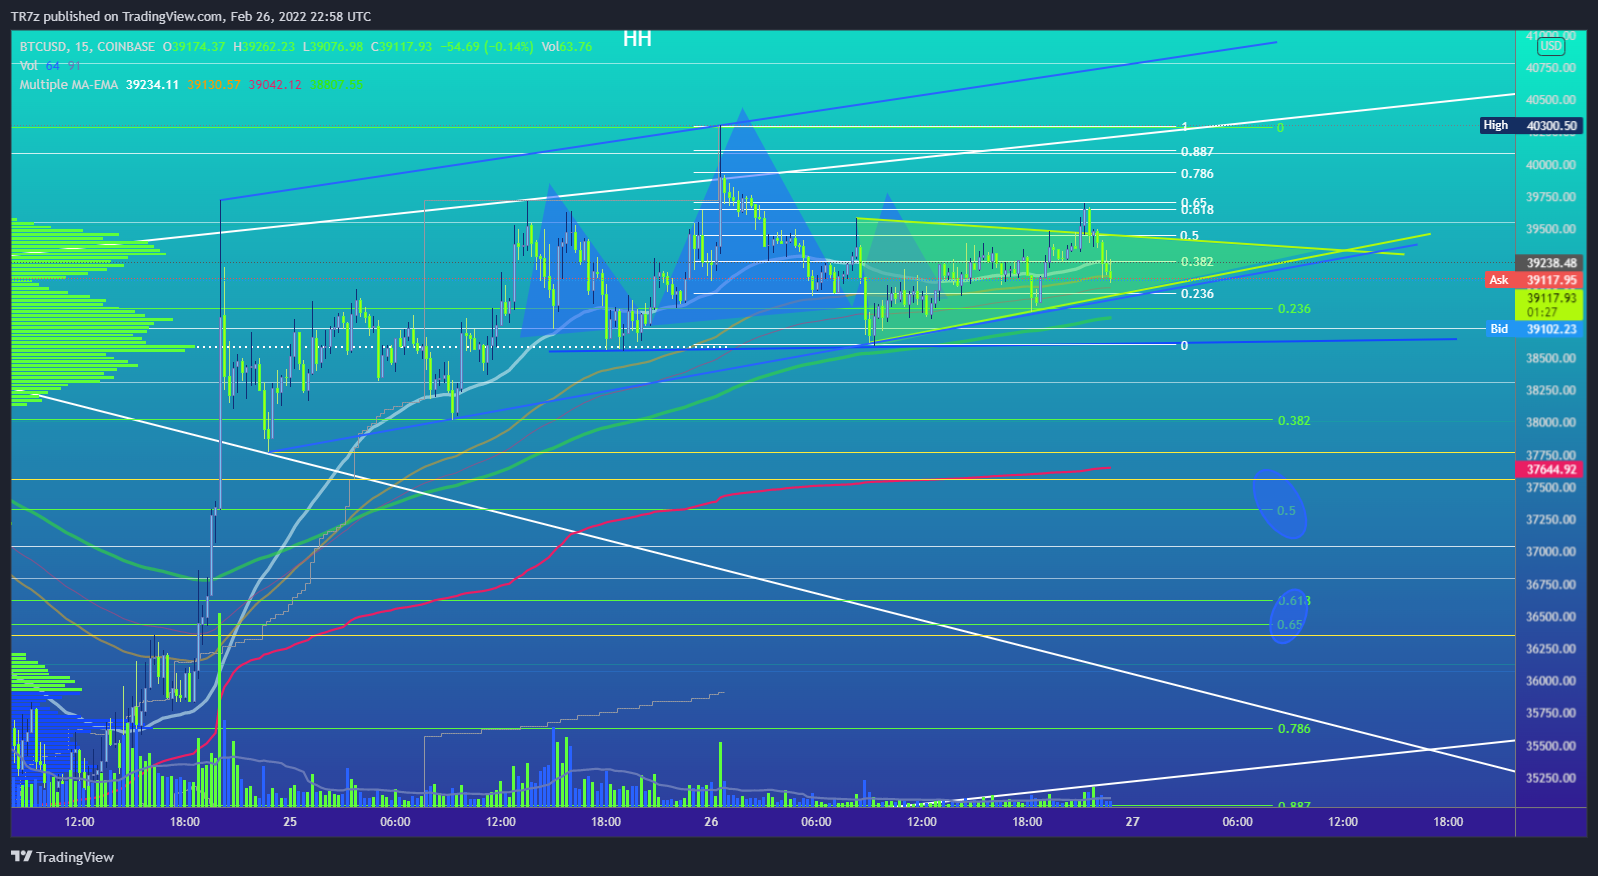This screenshot has width=1598, height=876.
Task: Click the green 0.786 Fibonacci label
Action: pyautogui.click(x=1294, y=729)
